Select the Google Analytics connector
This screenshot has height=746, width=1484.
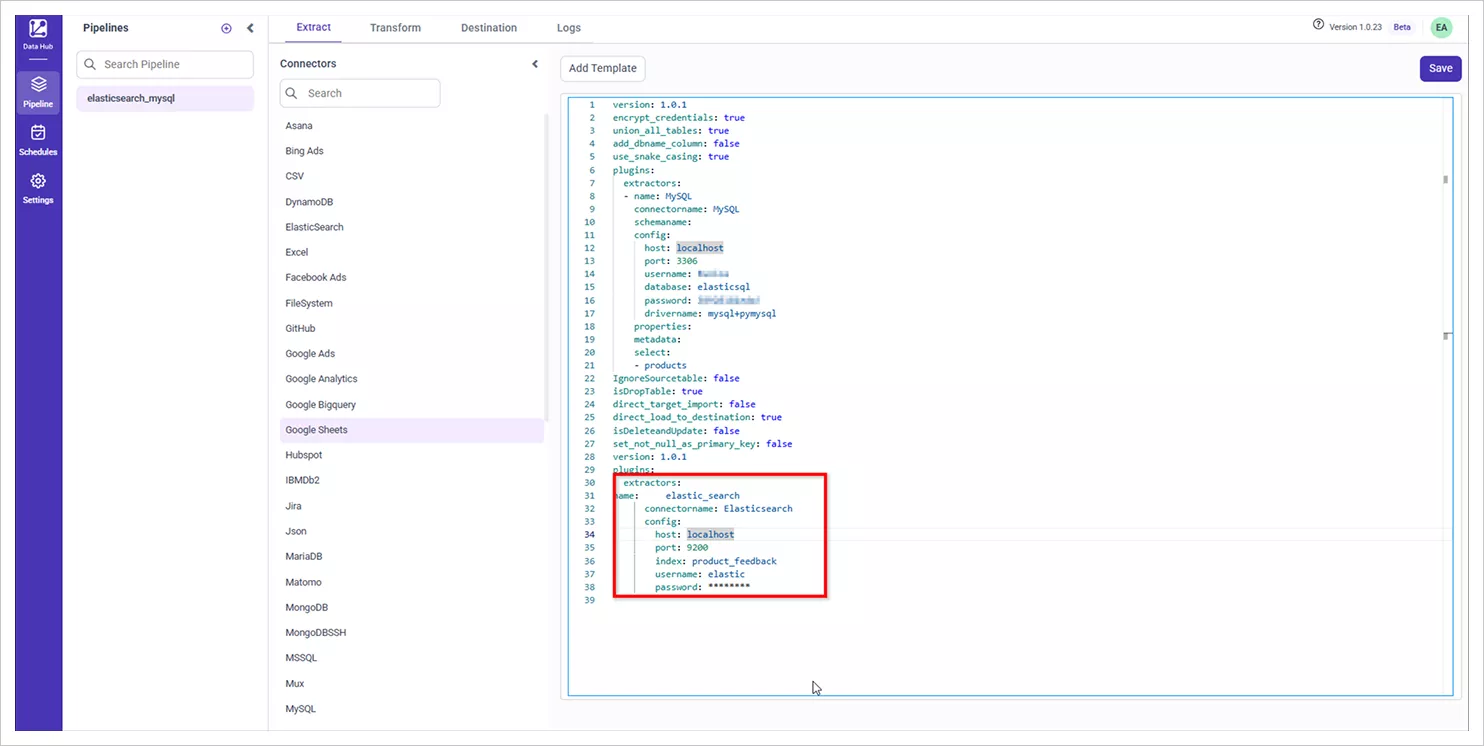tap(412, 379)
